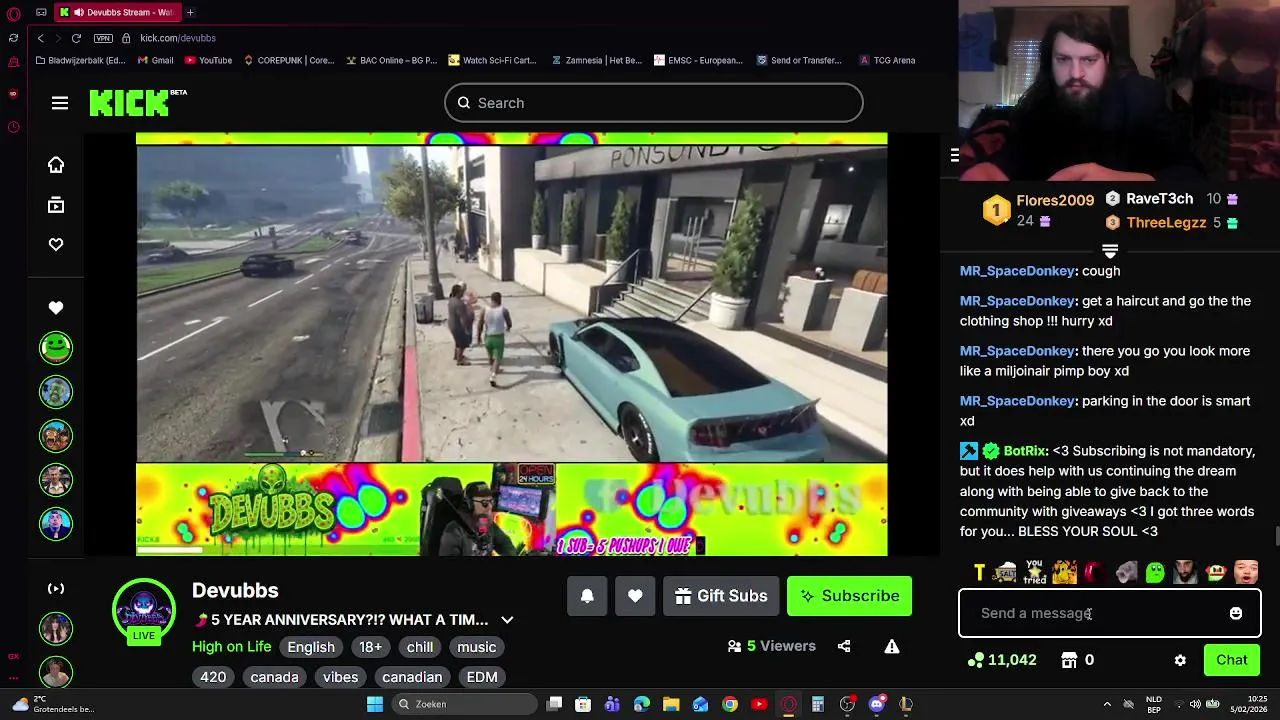This screenshot has width=1280, height=720.
Task: Insert the bearded face emote
Action: (1185, 573)
